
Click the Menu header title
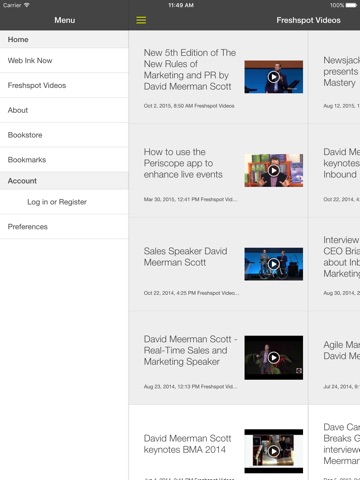pyautogui.click(x=65, y=20)
